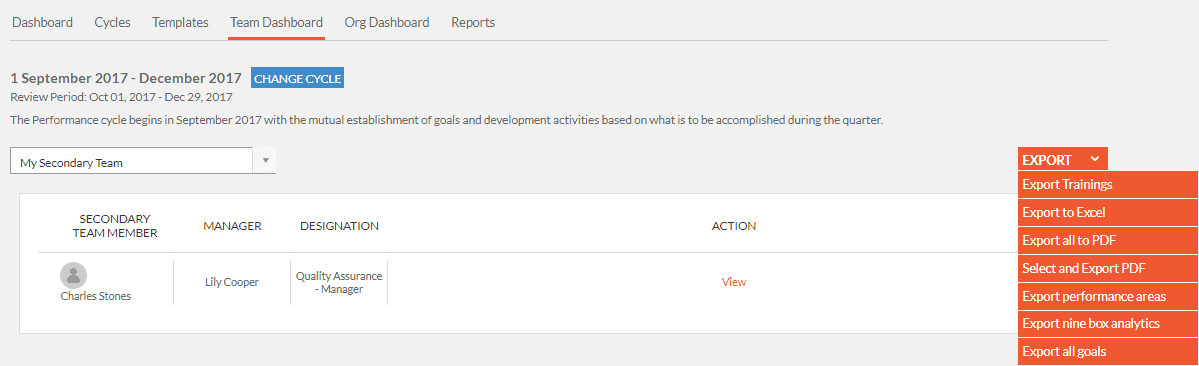Click Charles Stones avatar icon
1199x366 pixels.
(x=73, y=275)
